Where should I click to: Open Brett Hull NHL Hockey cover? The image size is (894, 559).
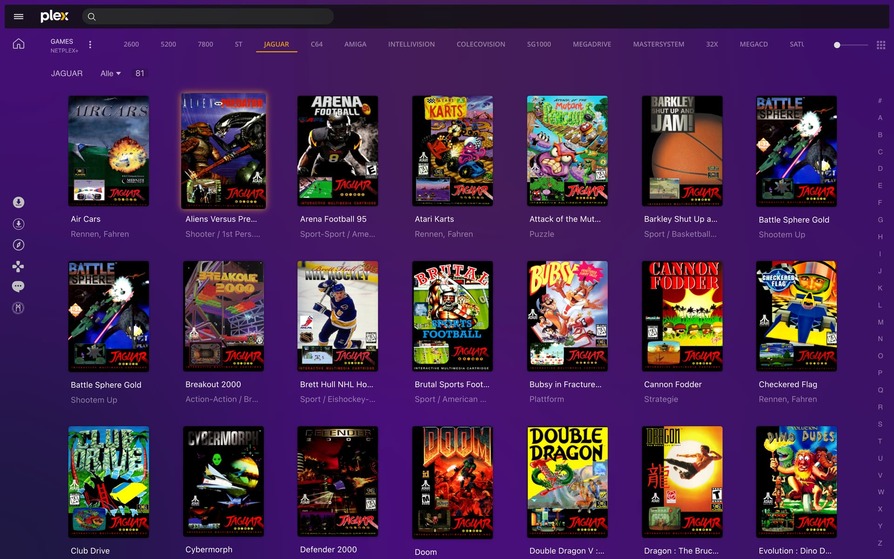click(338, 316)
